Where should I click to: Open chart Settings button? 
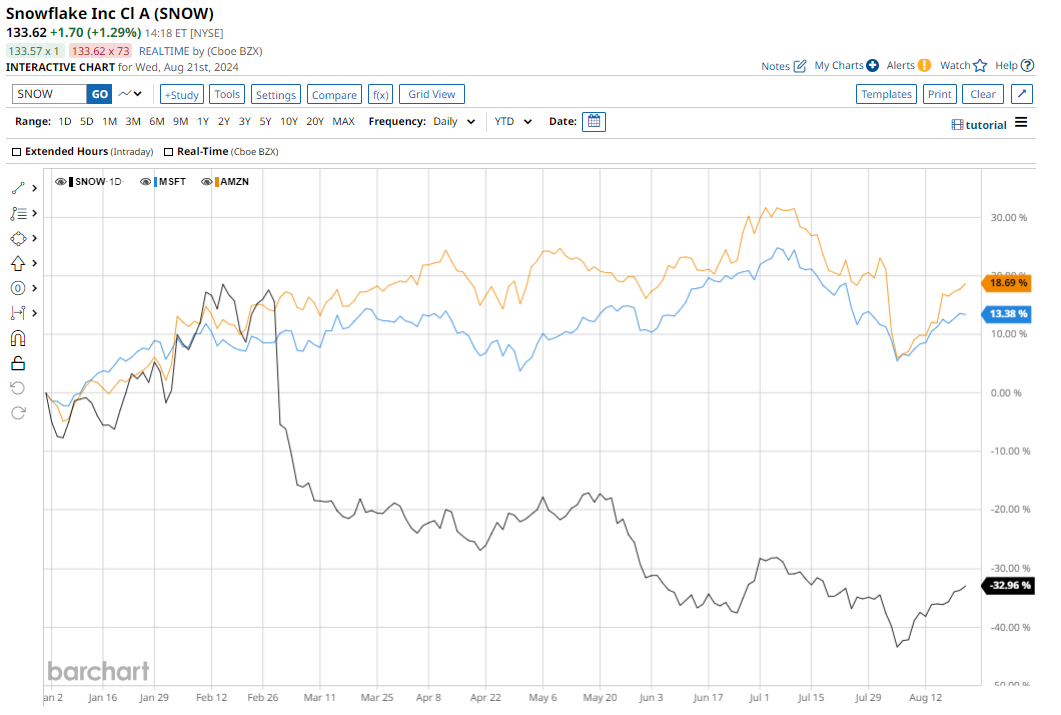point(276,95)
